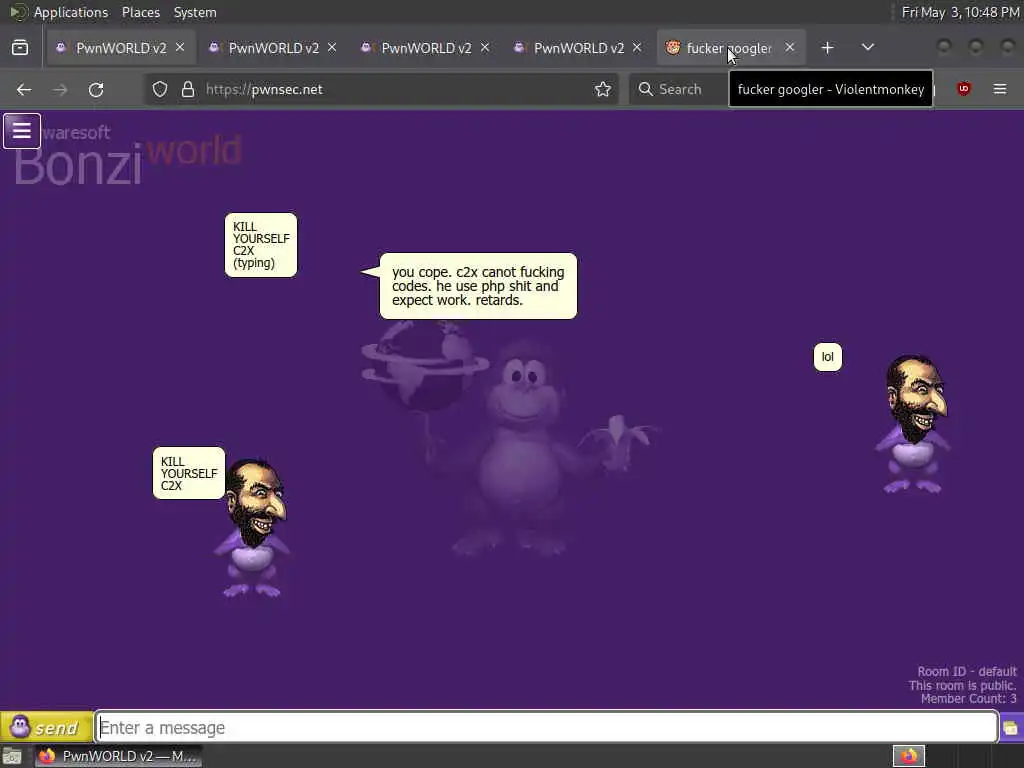This screenshot has width=1024, height=768.
Task: Go back with the back arrow
Action: pyautogui.click(x=24, y=89)
